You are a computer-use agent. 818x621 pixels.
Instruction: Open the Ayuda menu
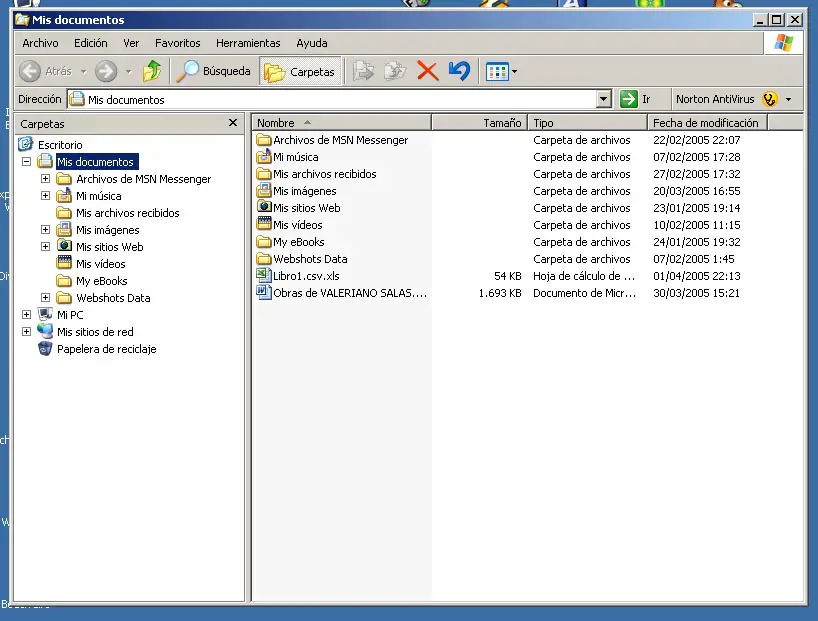[x=312, y=43]
